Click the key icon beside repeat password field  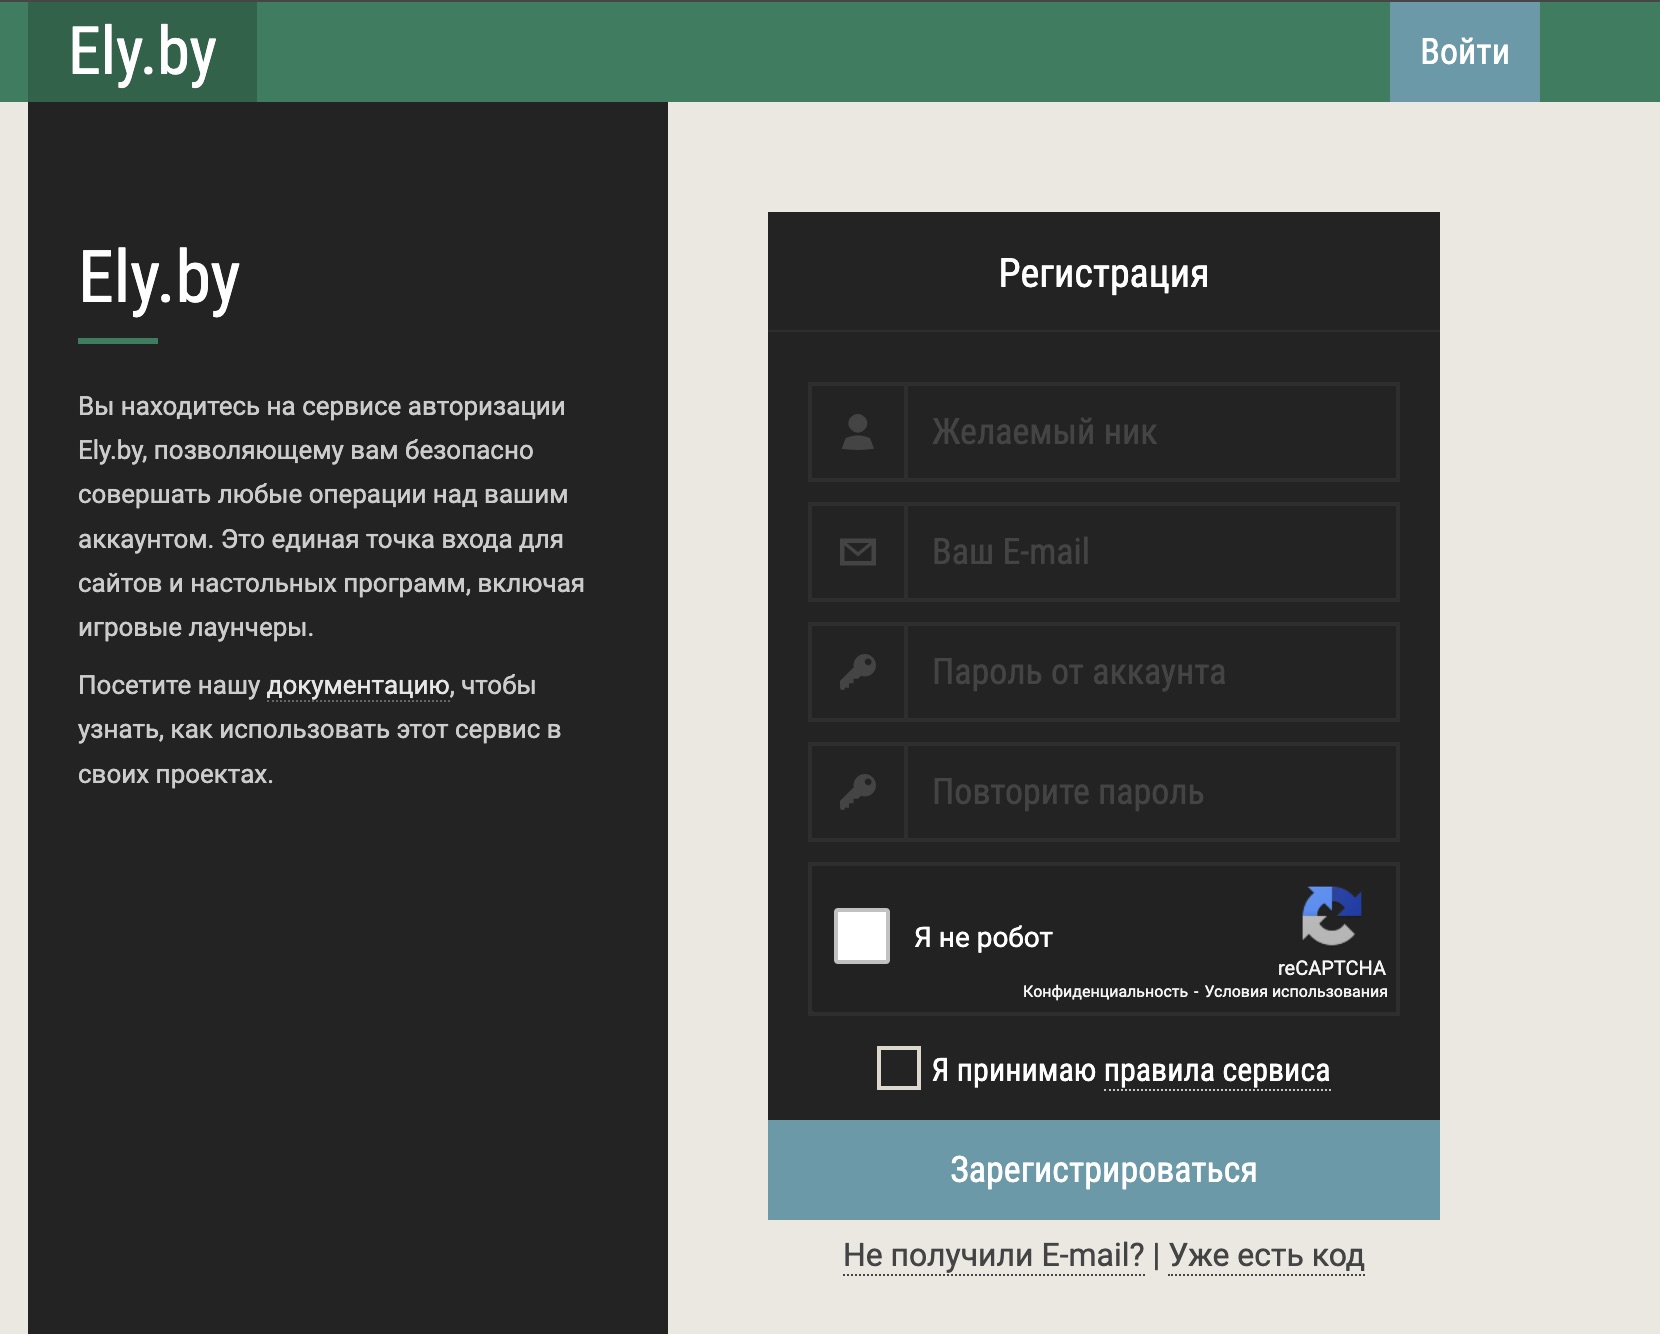click(x=858, y=792)
